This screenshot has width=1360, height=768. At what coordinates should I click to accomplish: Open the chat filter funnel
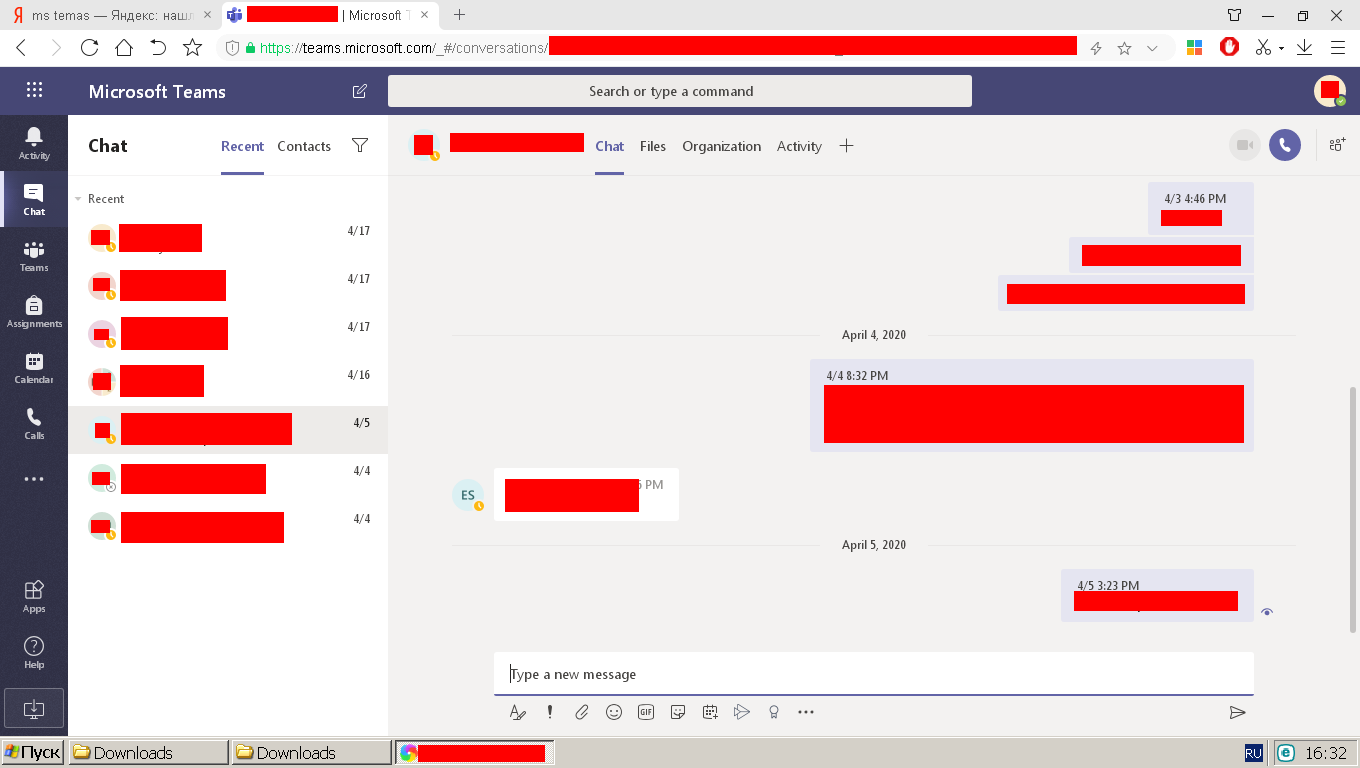pos(360,145)
